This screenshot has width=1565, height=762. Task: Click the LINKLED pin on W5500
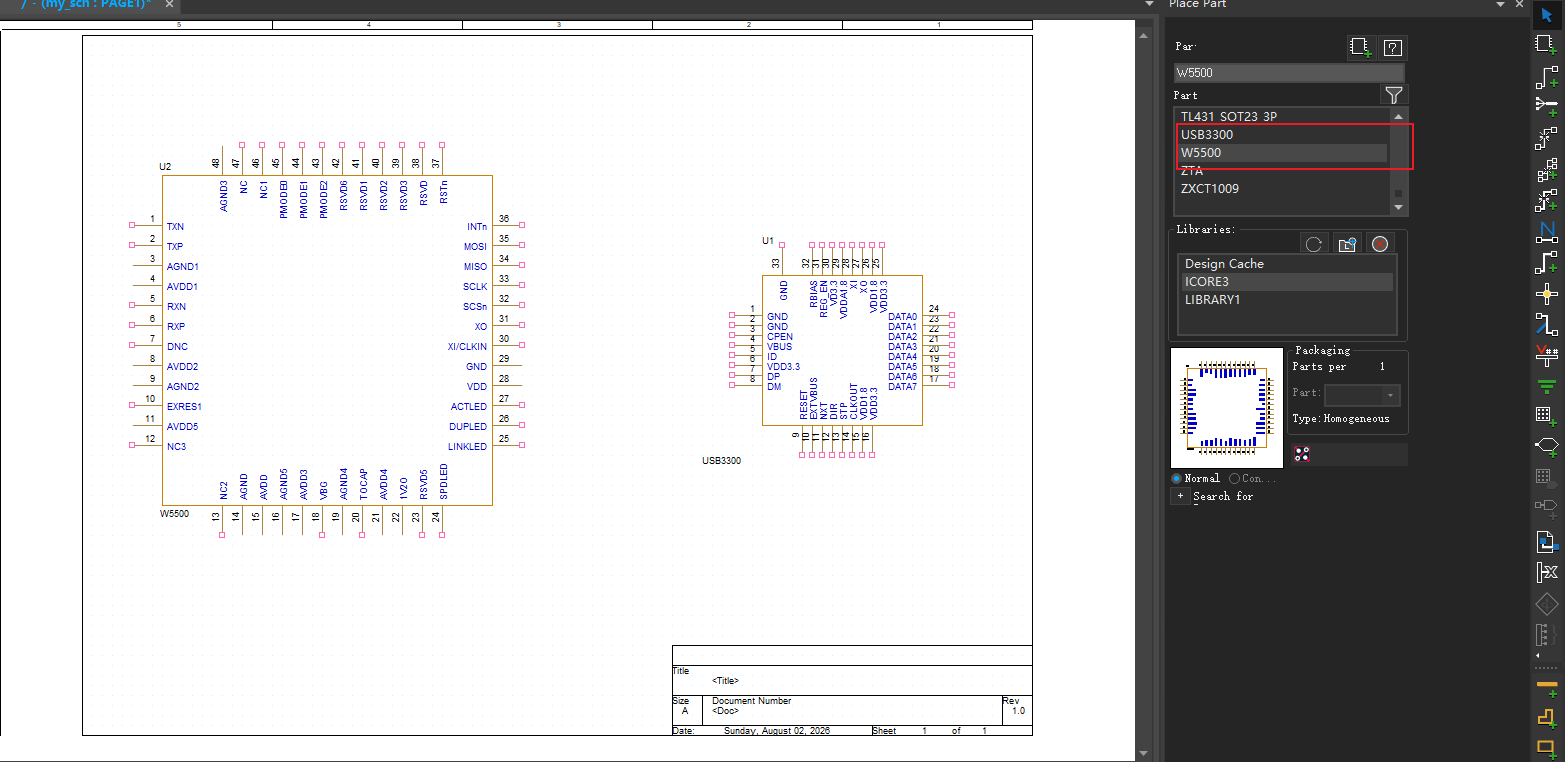(x=468, y=447)
